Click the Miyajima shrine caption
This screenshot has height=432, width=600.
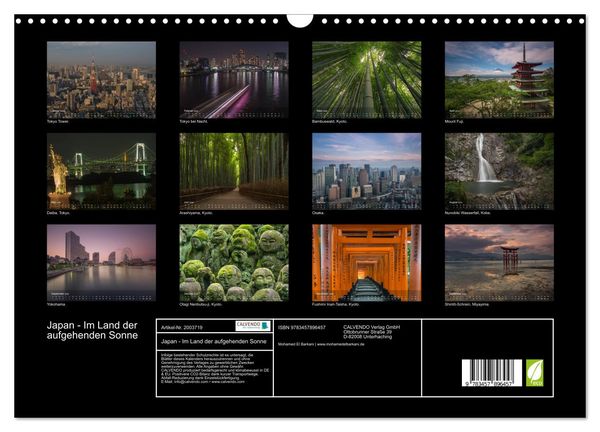(x=467, y=305)
